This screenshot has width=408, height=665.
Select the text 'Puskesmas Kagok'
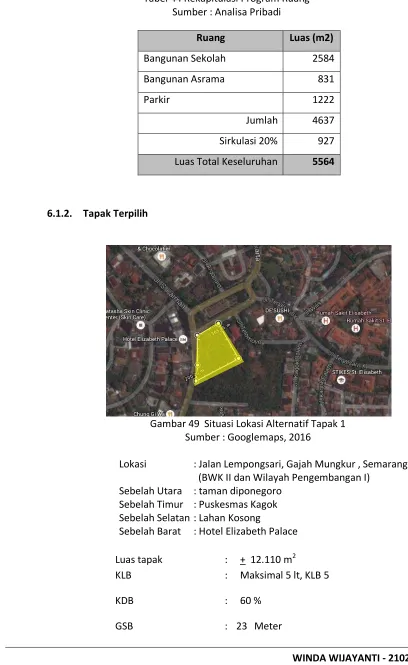tap(238, 504)
